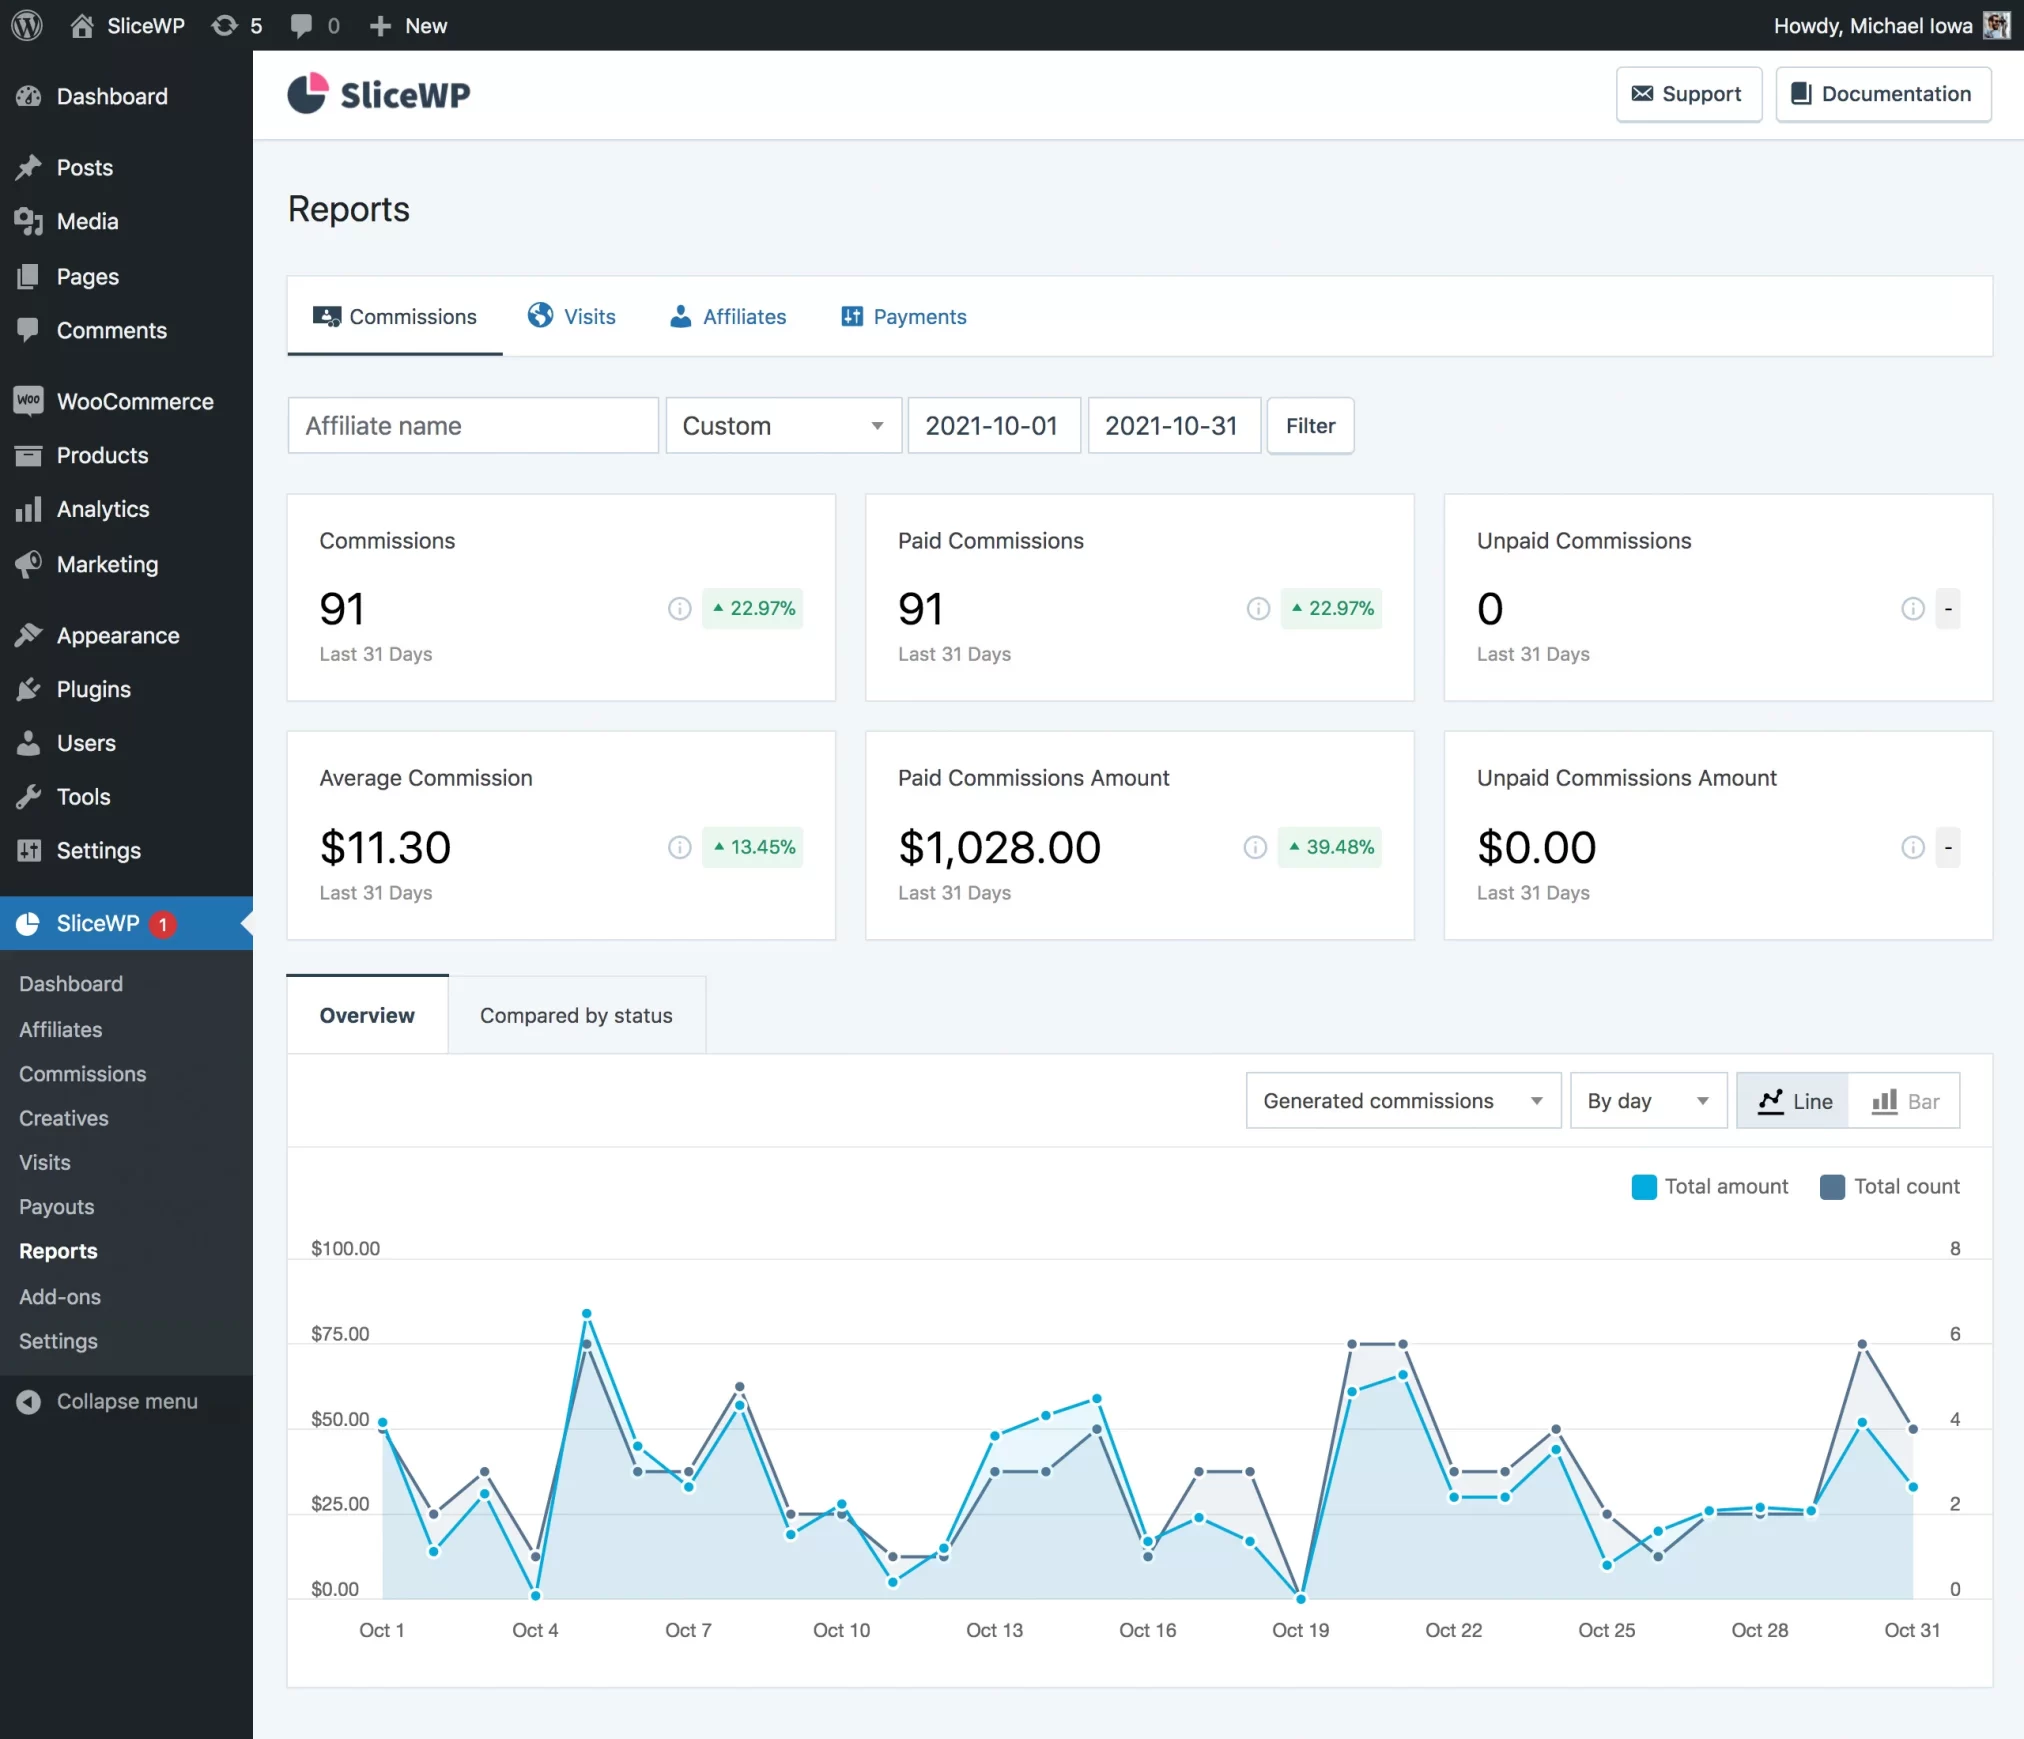Switch to the Compared by status tab
The height and width of the screenshot is (1739, 2024).
coord(575,1014)
